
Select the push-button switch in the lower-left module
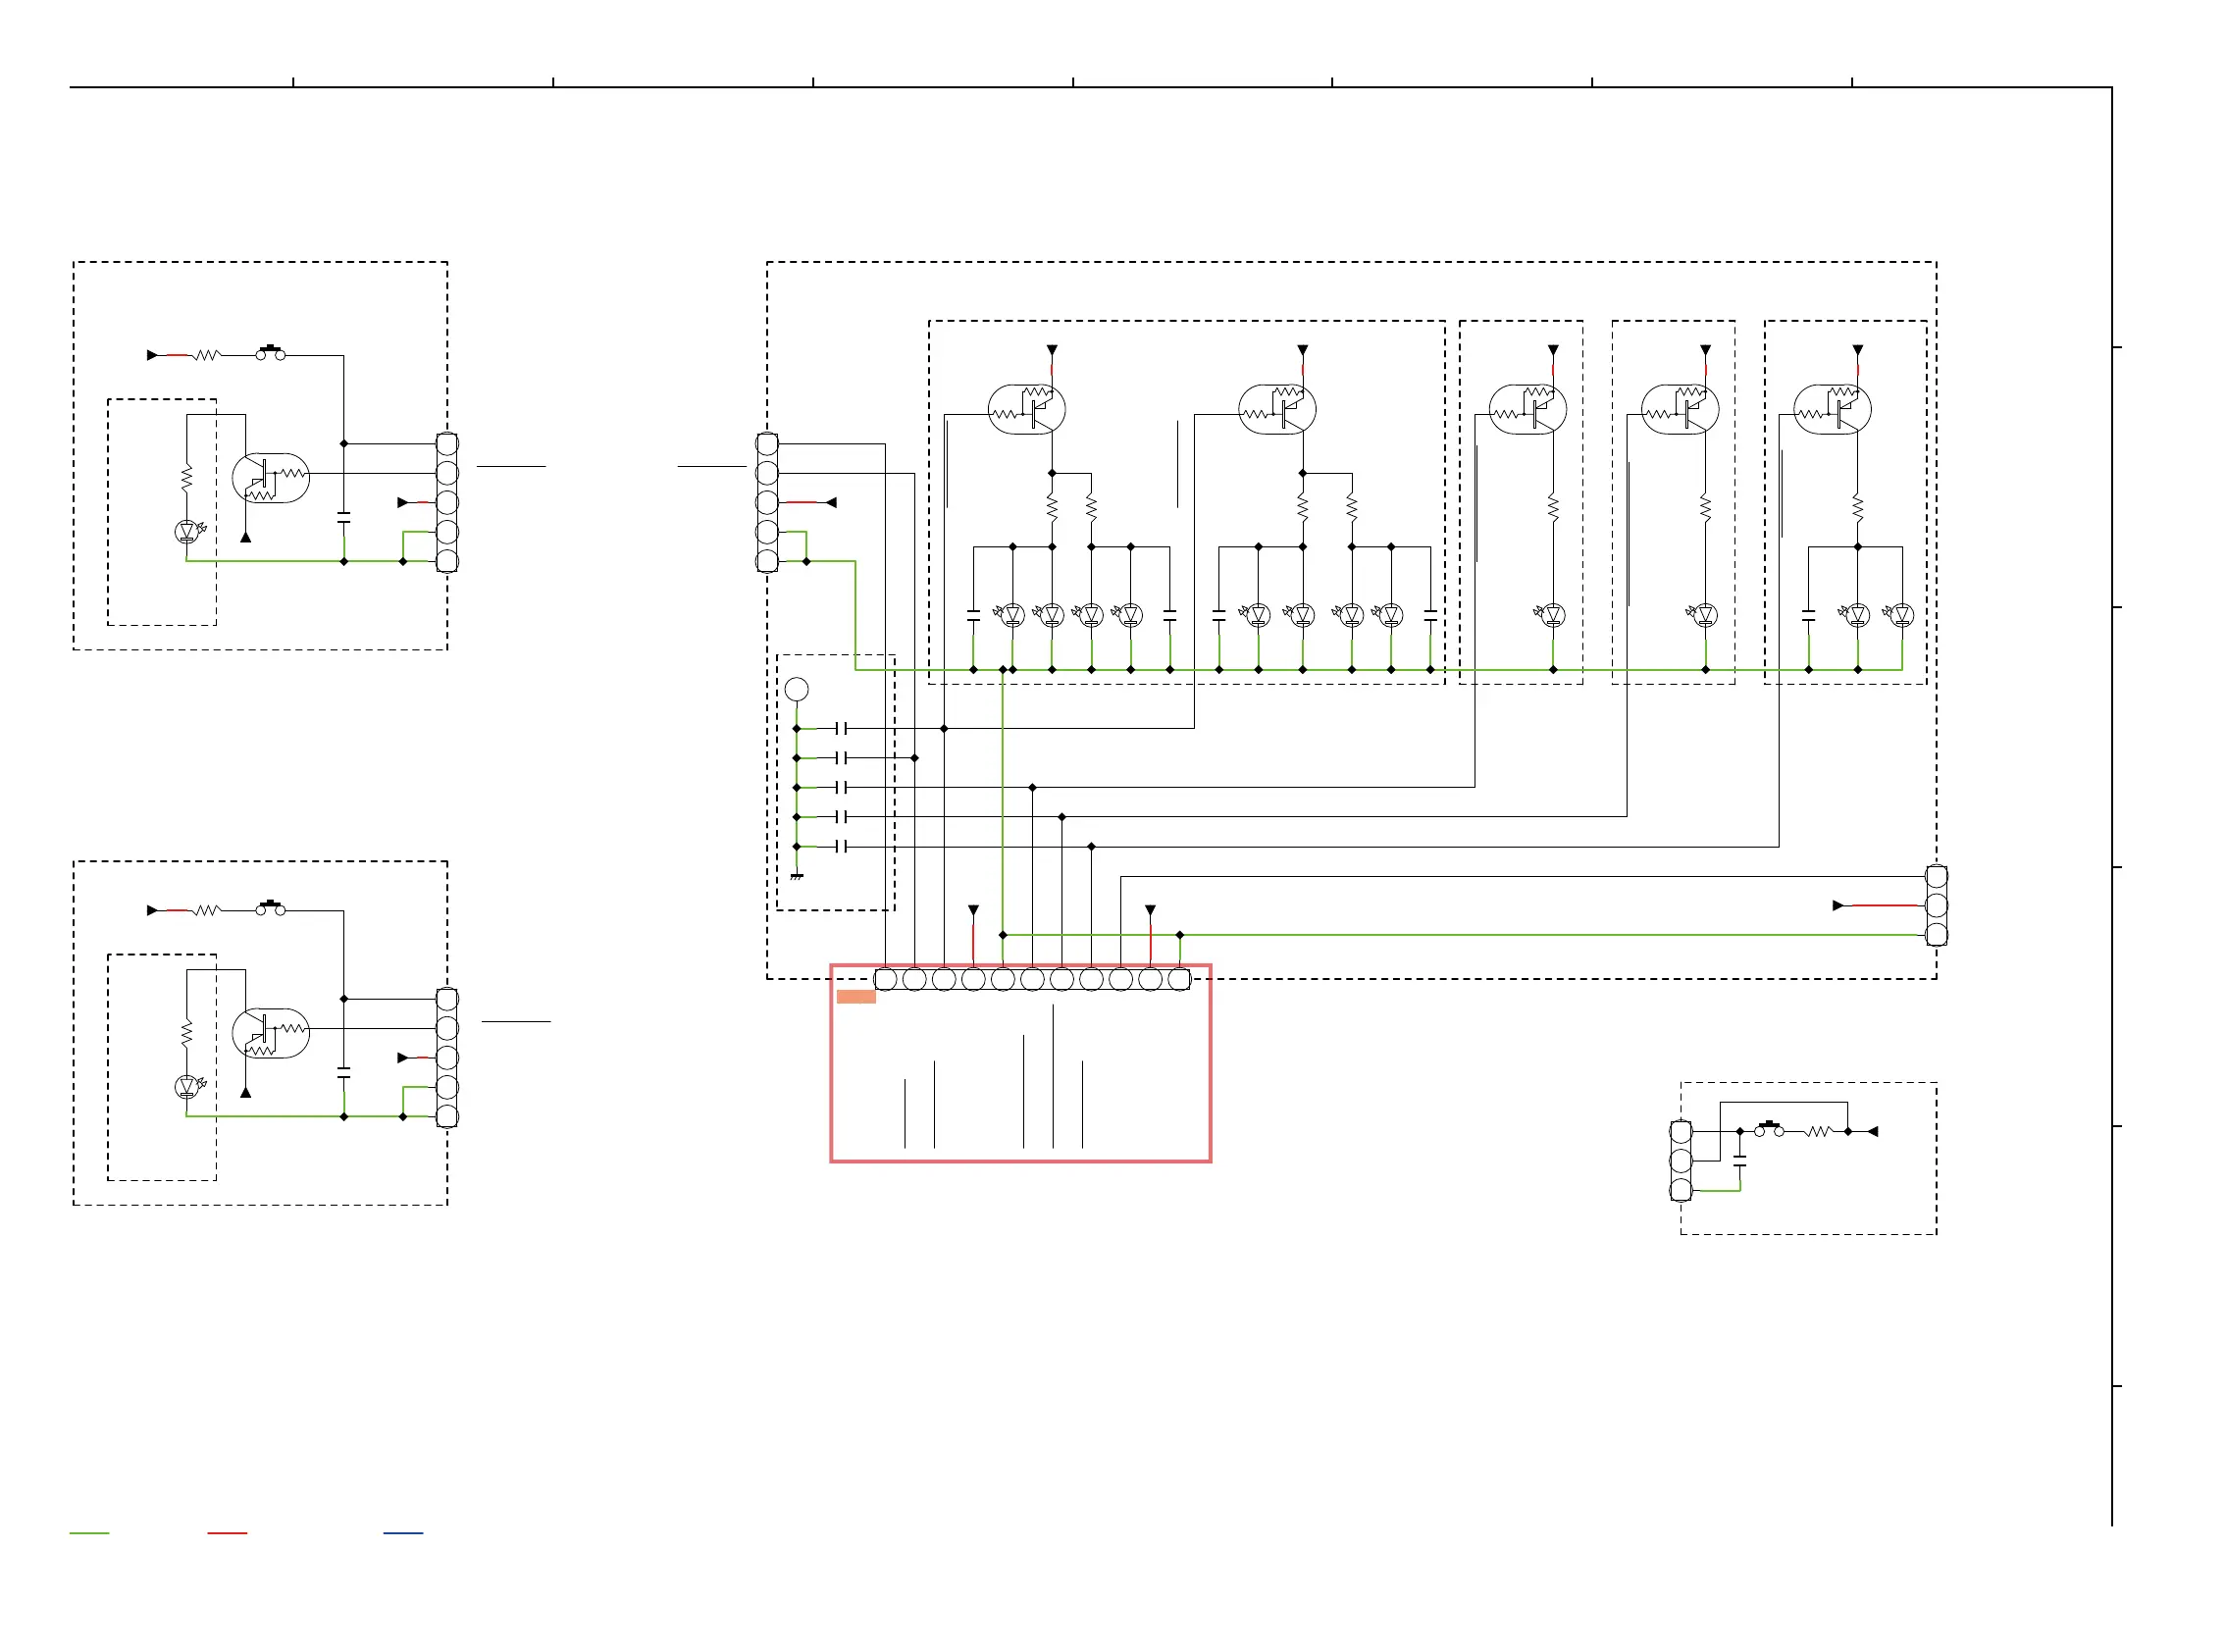270,907
